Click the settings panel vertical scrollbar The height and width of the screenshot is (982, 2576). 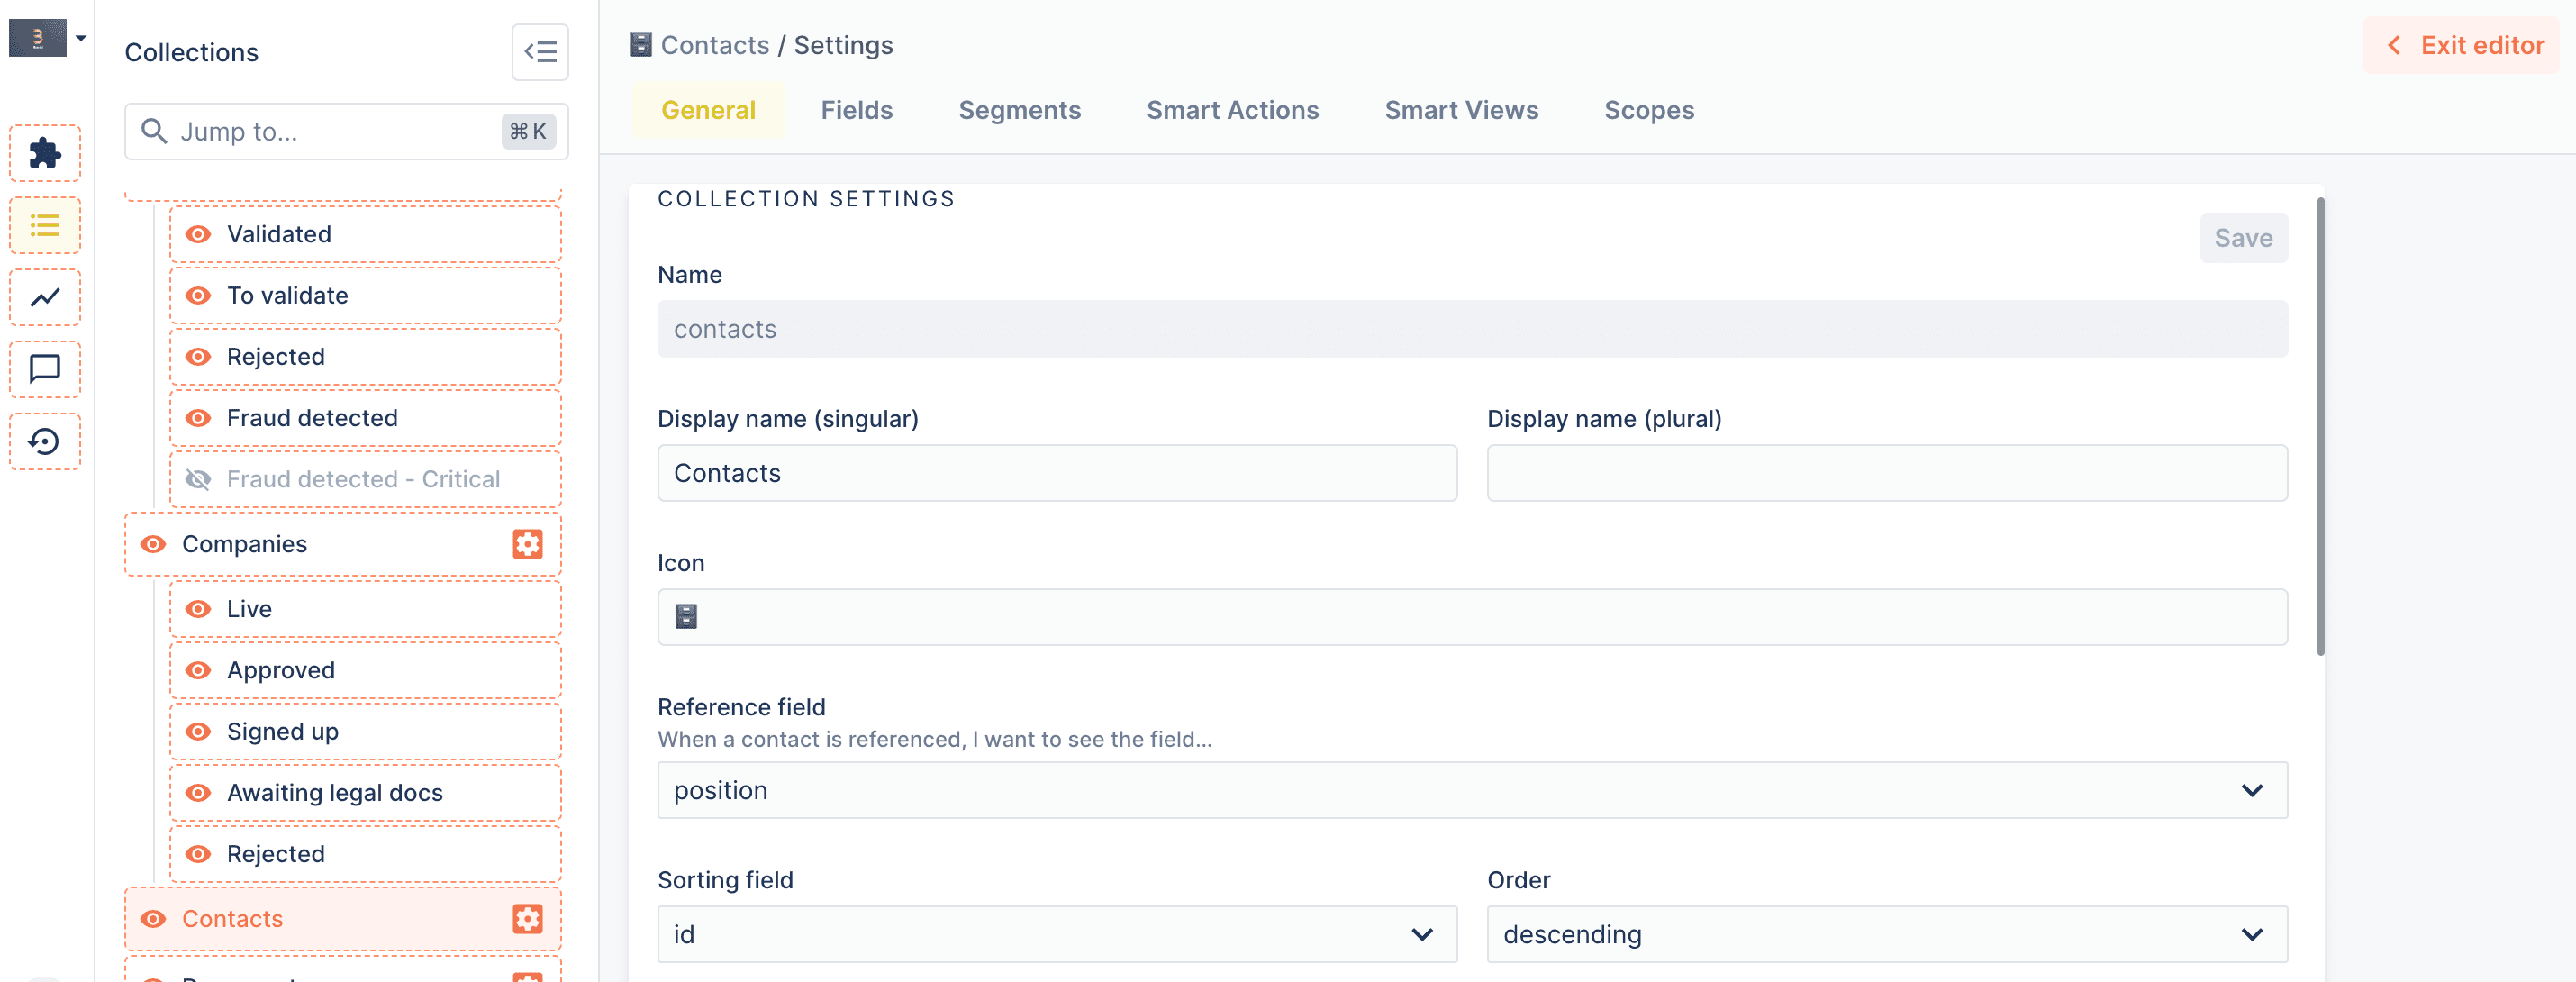(2320, 426)
